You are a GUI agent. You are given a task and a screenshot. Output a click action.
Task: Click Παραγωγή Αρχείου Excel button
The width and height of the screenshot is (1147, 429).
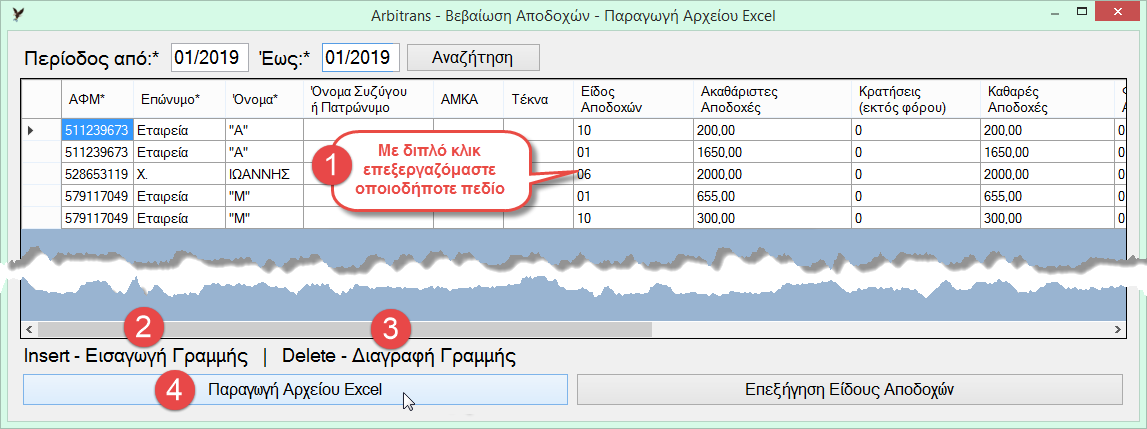[x=296, y=389]
